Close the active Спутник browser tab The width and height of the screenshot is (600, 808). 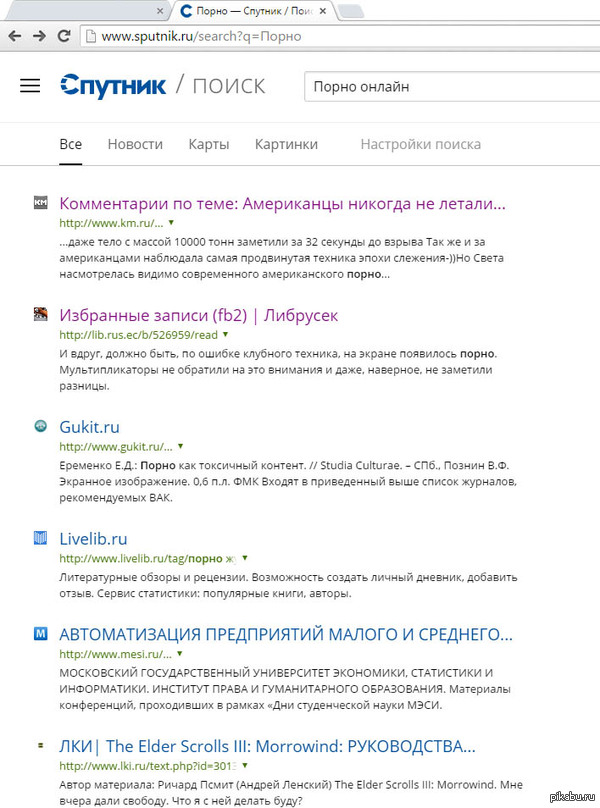pyautogui.click(x=323, y=11)
